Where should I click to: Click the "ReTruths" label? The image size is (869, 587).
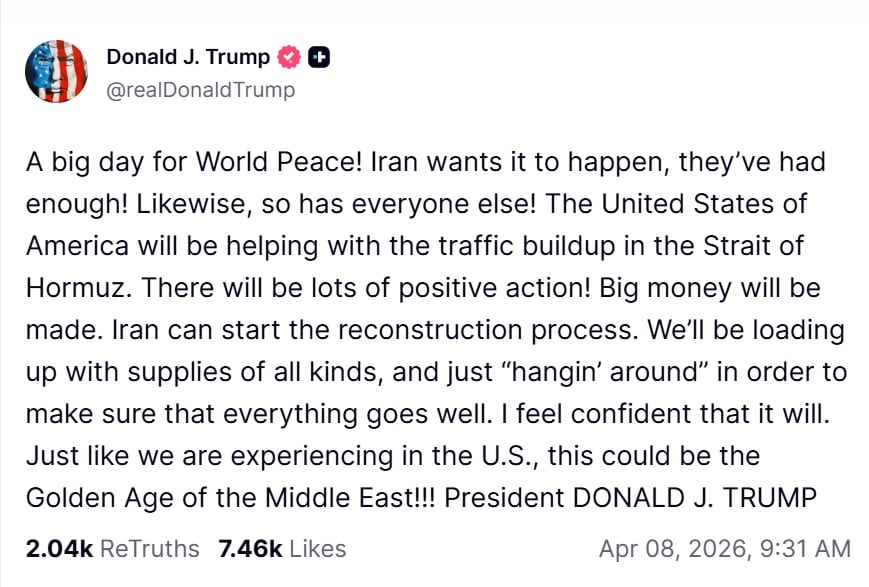(150, 548)
